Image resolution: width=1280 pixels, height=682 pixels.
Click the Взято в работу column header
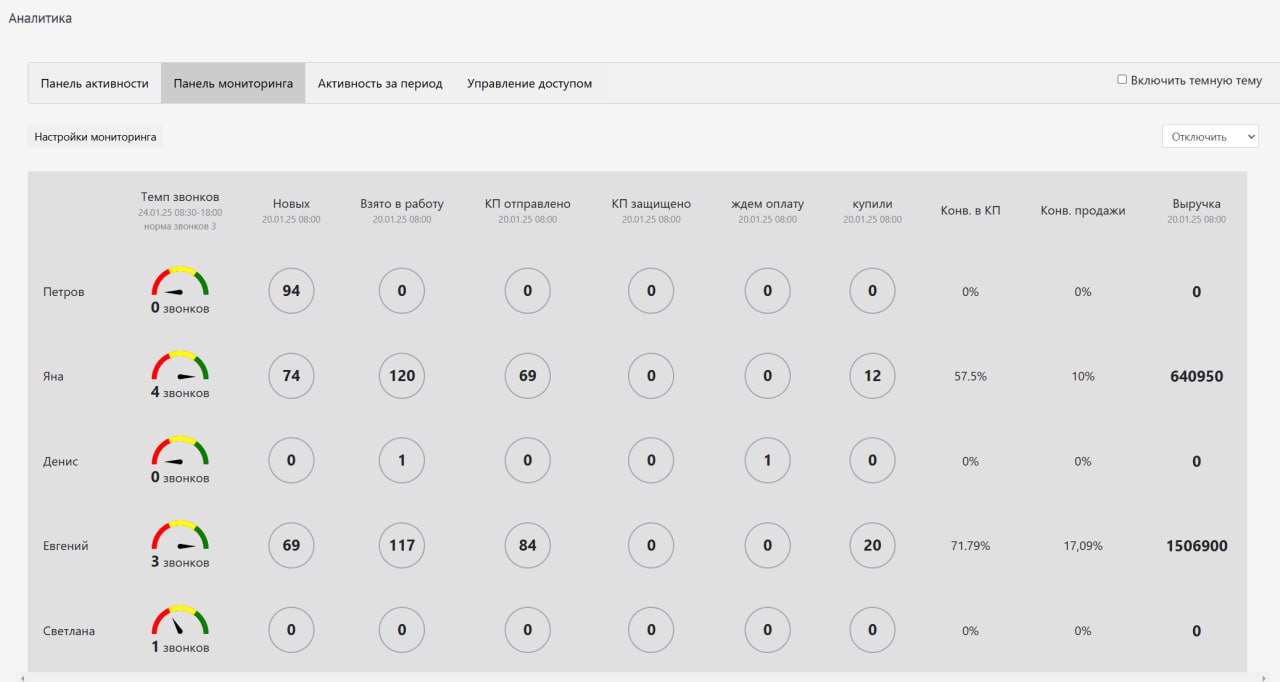402,204
